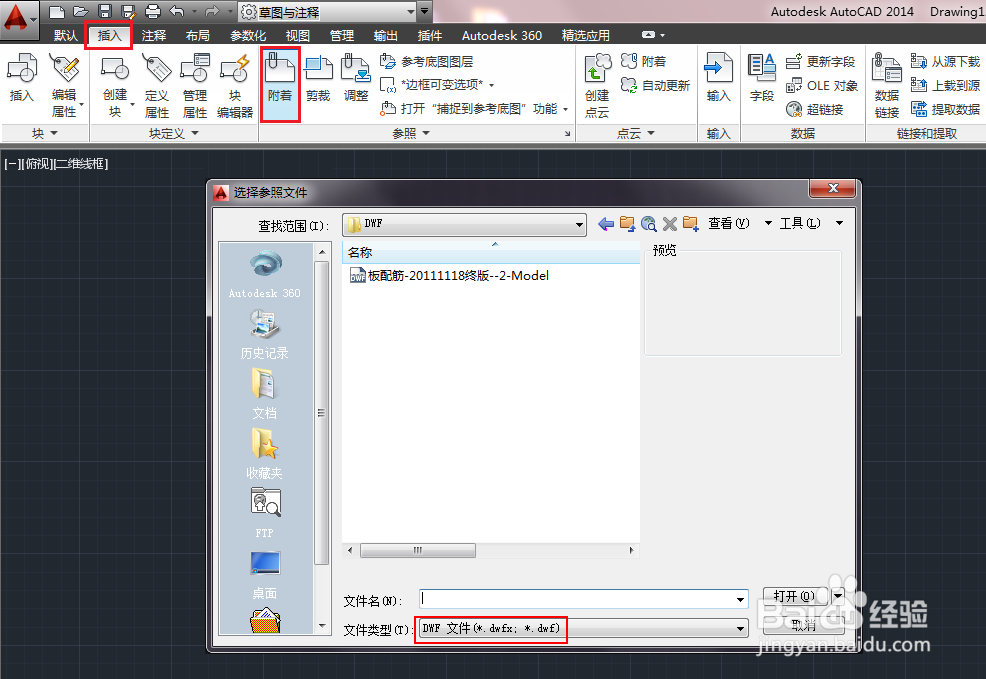Click the Plot printer icon in quick access toolbar
986x679 pixels.
coord(153,11)
